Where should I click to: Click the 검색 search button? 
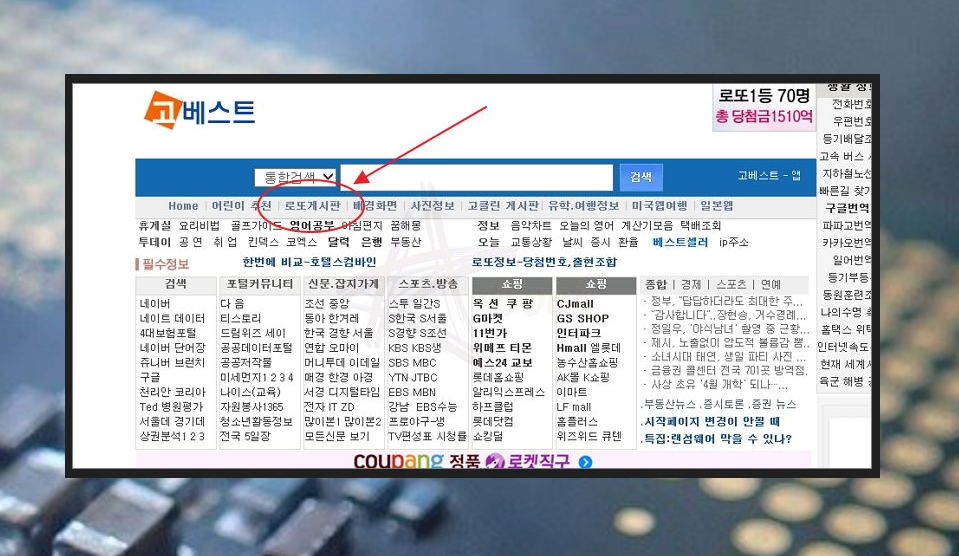click(640, 177)
